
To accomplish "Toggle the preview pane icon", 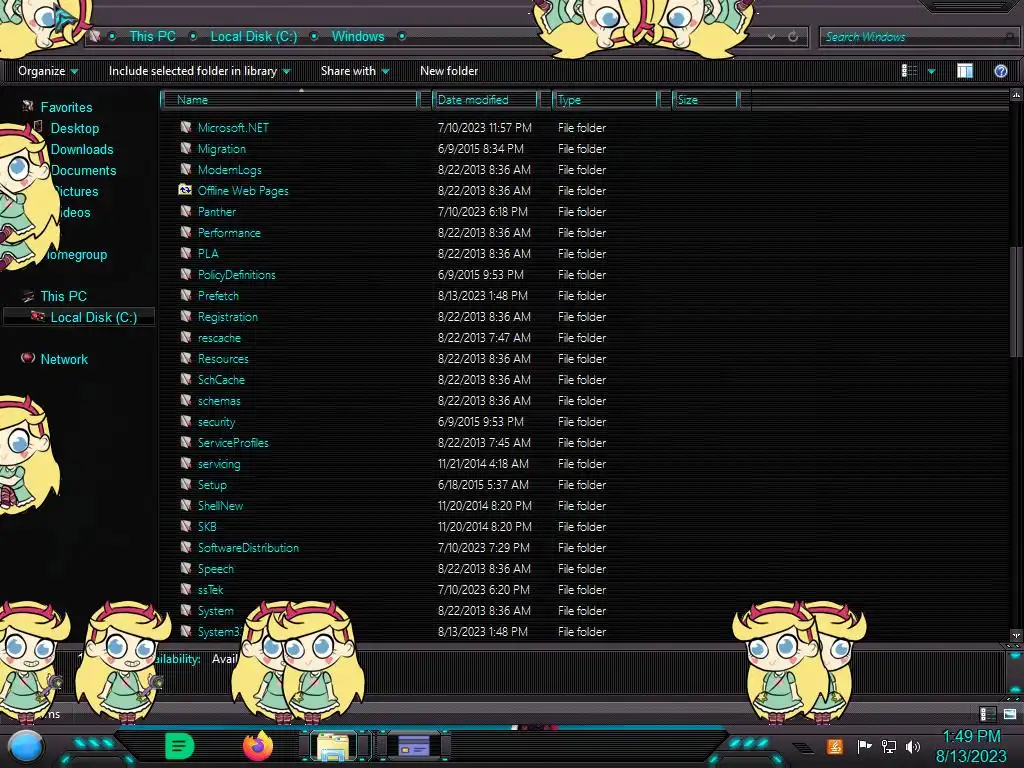I will coord(965,71).
